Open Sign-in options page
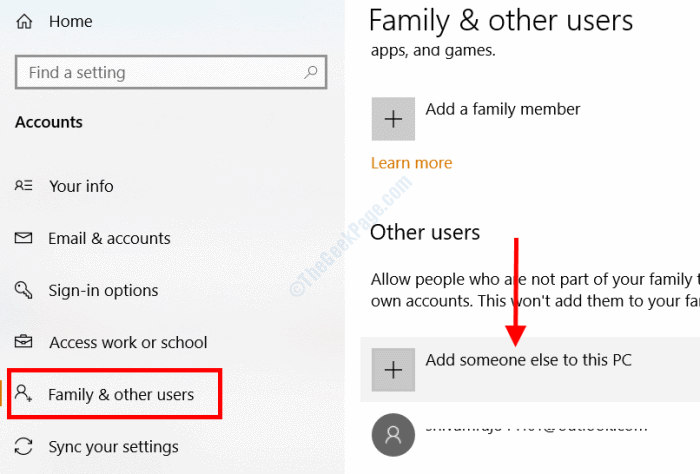 click(103, 291)
